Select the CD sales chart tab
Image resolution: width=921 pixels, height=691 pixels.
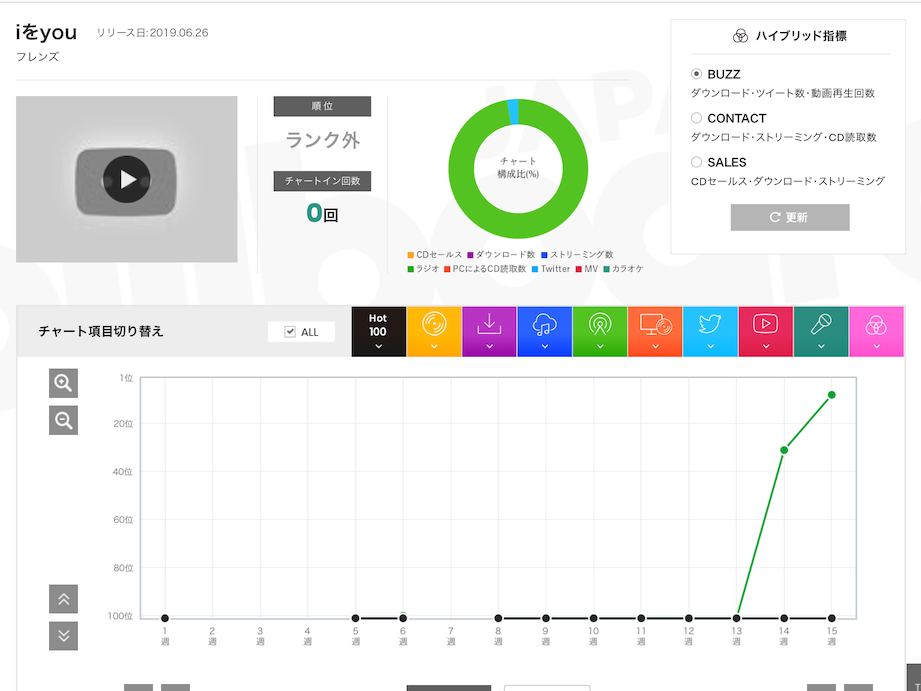click(434, 331)
